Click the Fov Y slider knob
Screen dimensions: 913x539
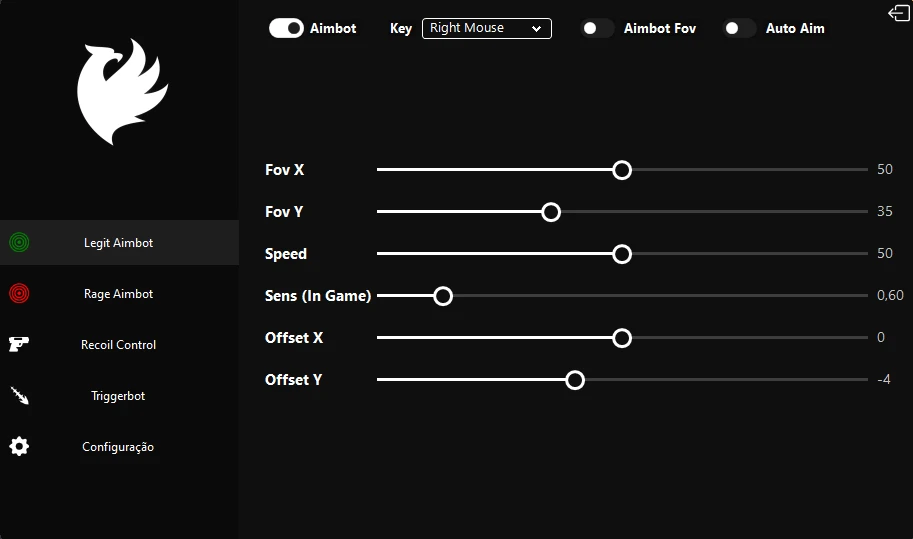tap(550, 212)
